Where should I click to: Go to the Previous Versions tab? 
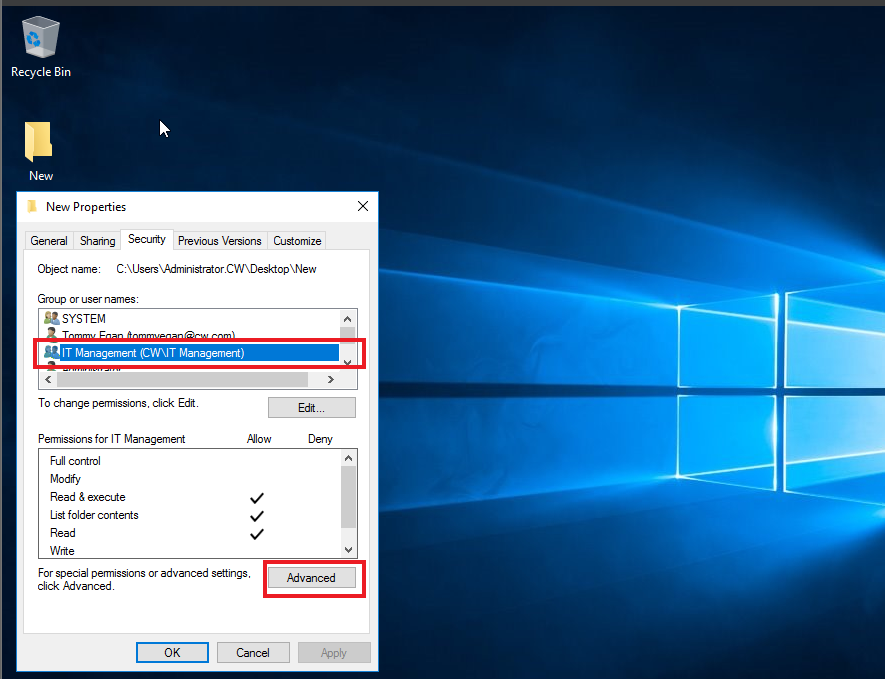220,241
